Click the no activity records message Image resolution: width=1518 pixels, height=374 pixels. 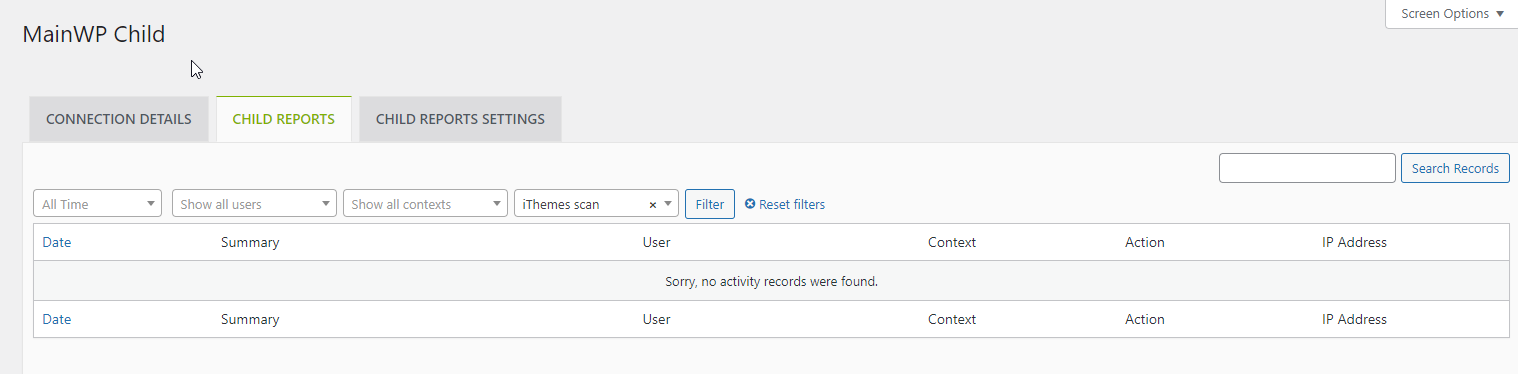771,281
